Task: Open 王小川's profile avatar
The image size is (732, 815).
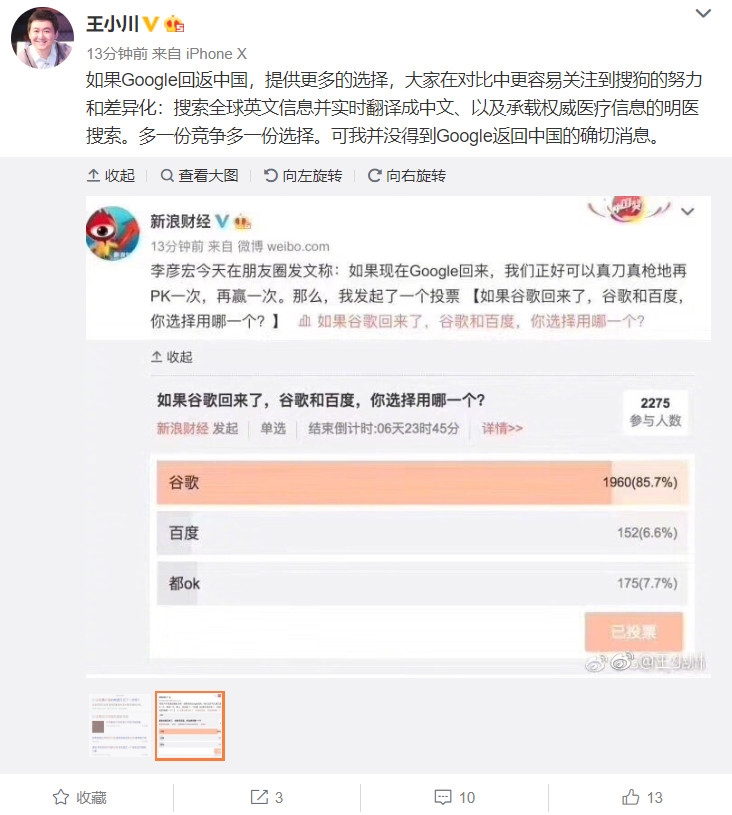Action: (x=43, y=38)
